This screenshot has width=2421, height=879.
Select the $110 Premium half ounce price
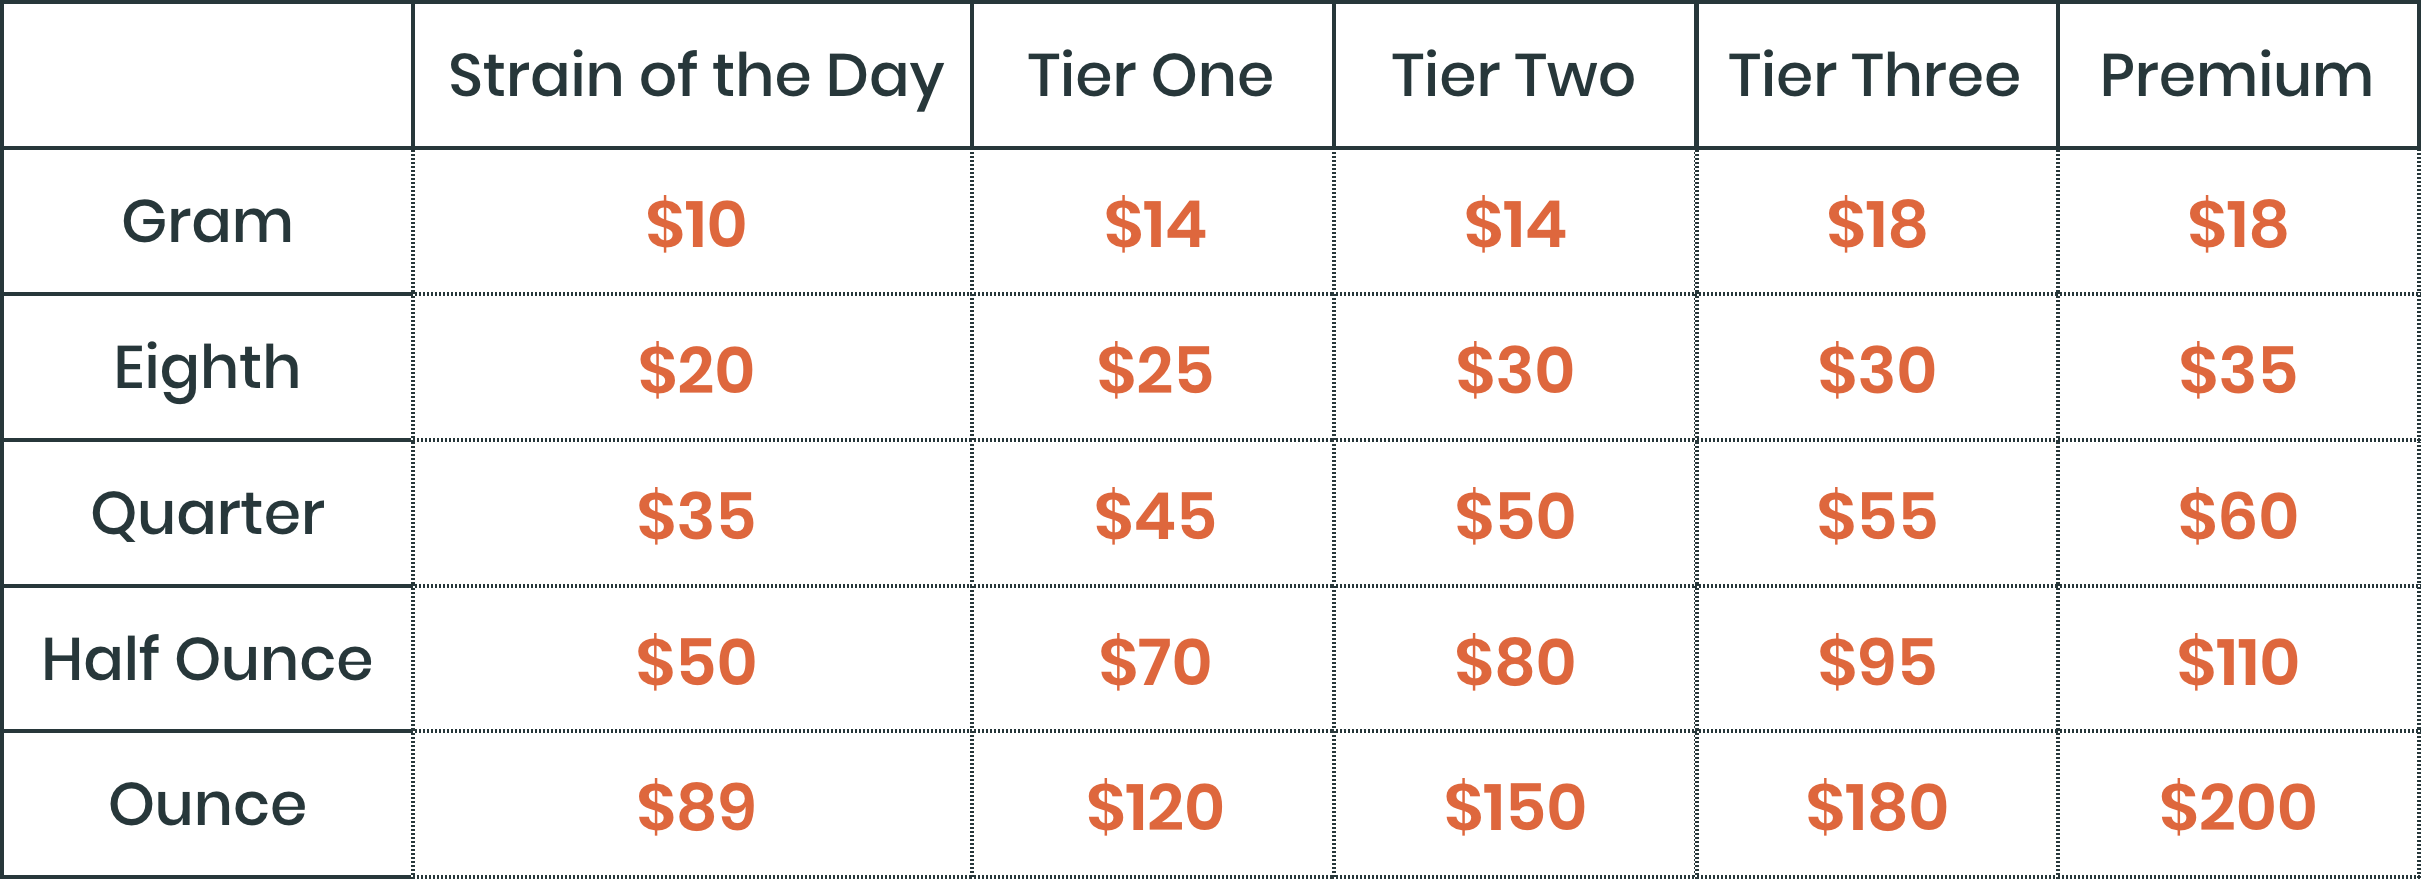tap(2238, 662)
